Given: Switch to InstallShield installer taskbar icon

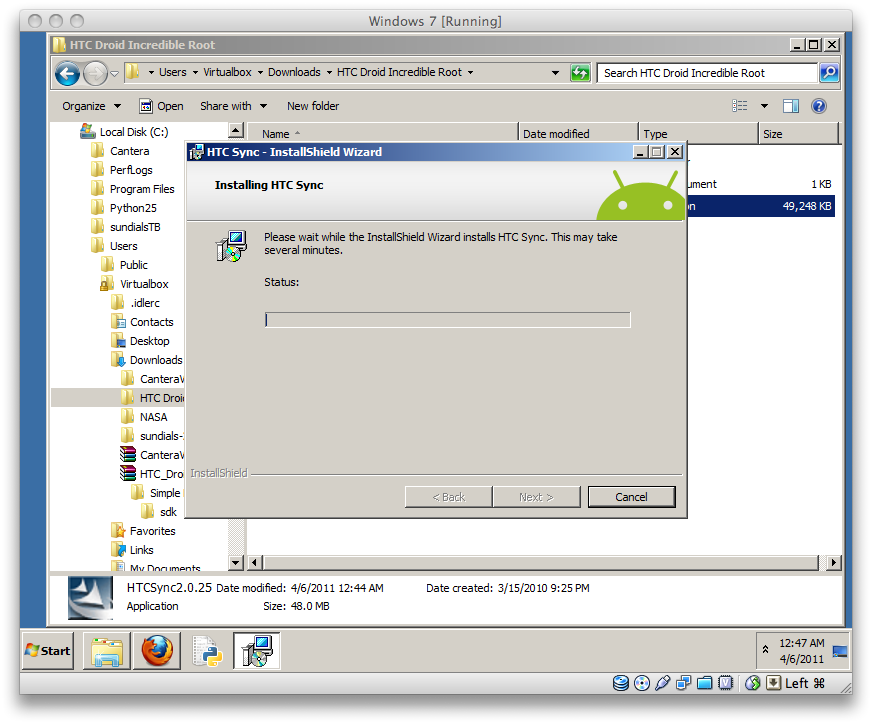Looking at the screenshot, I should coord(256,651).
